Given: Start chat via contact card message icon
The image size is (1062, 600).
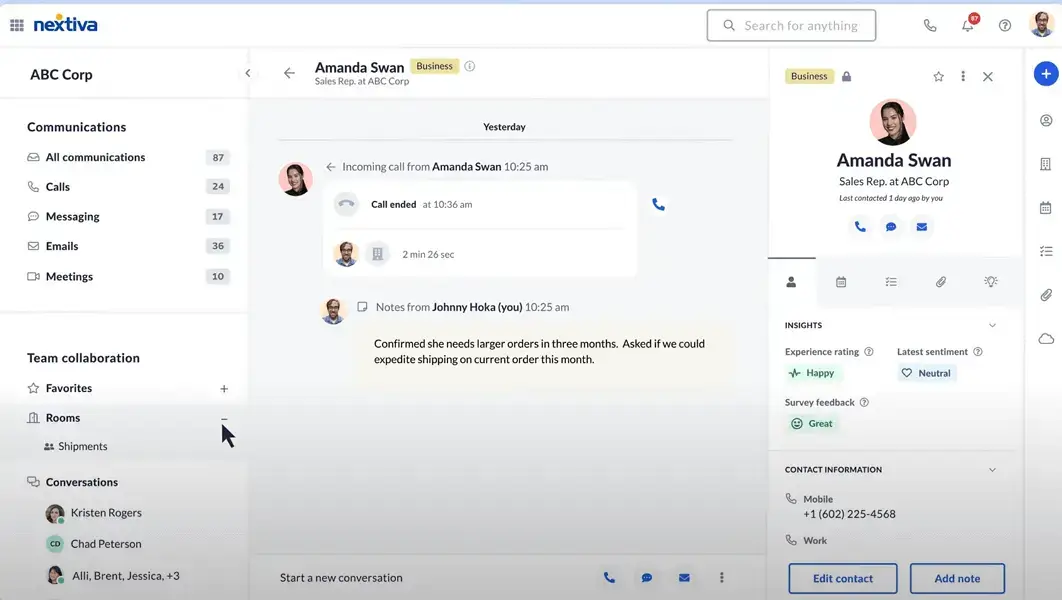Looking at the screenshot, I should (891, 227).
